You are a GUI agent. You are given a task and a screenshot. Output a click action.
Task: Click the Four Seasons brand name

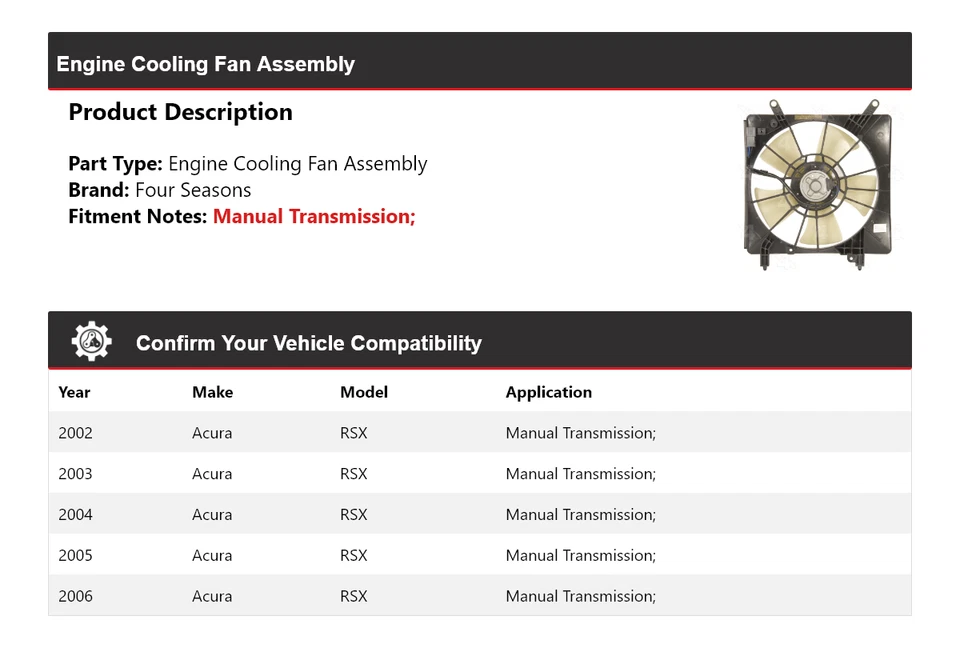tap(193, 190)
